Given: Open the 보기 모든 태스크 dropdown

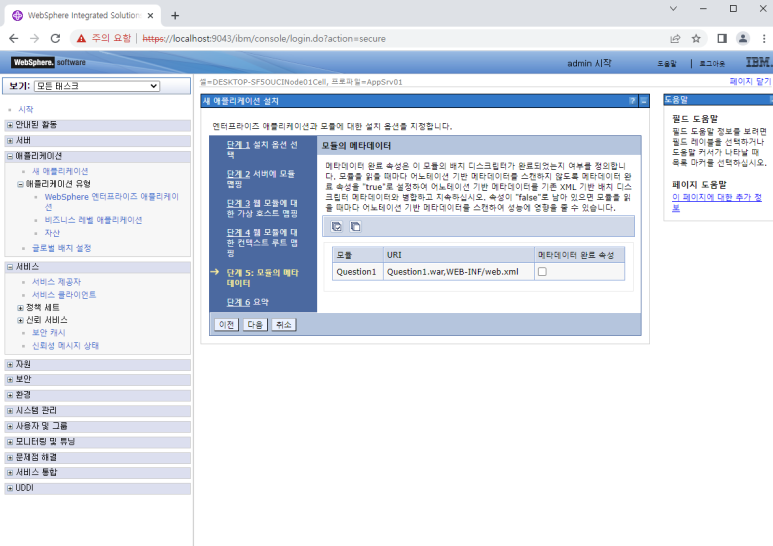Looking at the screenshot, I should [97, 86].
